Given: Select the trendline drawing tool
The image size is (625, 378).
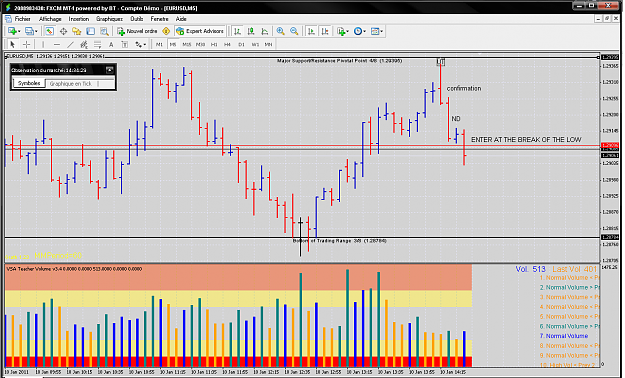Looking at the screenshot, I should (x=70, y=44).
